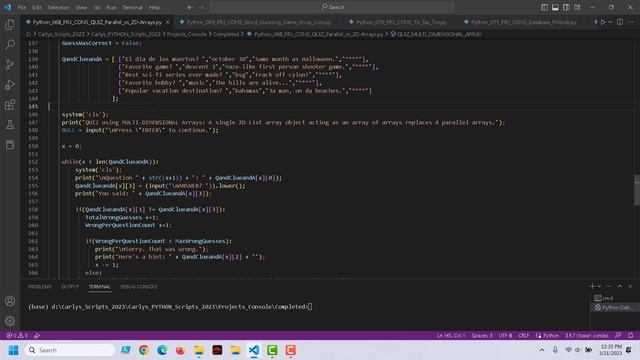Click the VS Code logo in title bar
The image size is (640, 360).
pyautogui.click(x=8, y=7)
